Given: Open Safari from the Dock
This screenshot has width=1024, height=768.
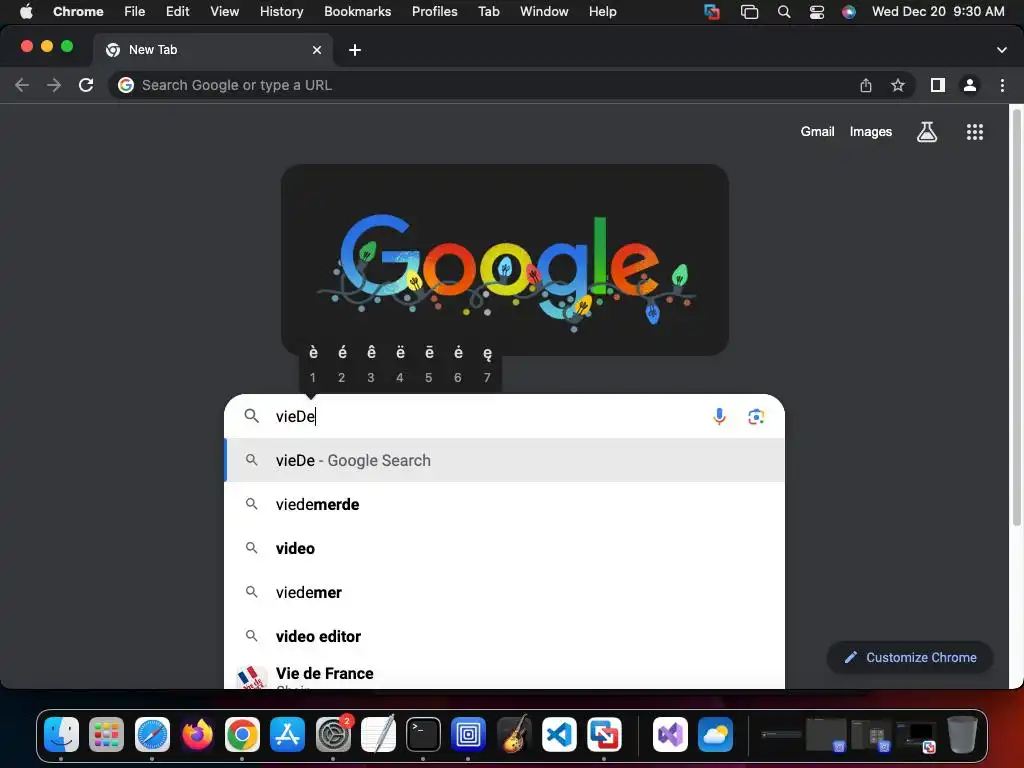Looking at the screenshot, I should point(152,735).
